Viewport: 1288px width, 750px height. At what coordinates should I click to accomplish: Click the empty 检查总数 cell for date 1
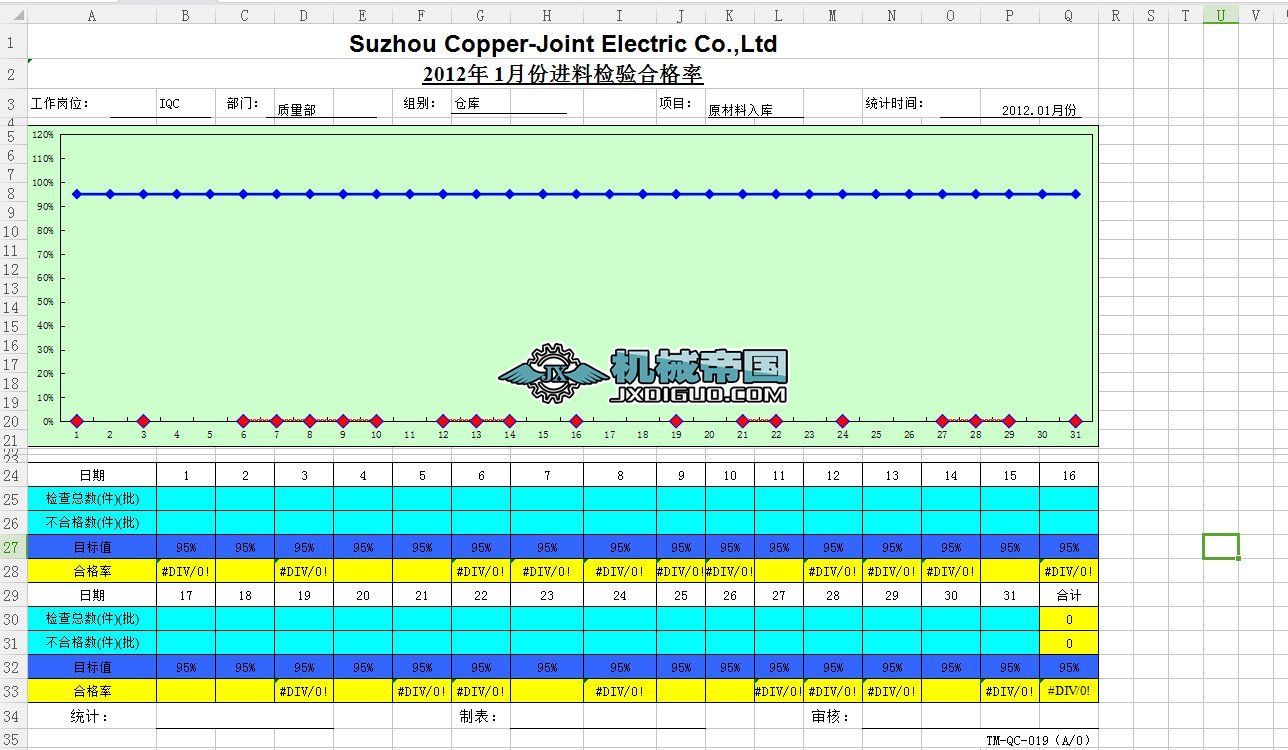tap(186, 498)
